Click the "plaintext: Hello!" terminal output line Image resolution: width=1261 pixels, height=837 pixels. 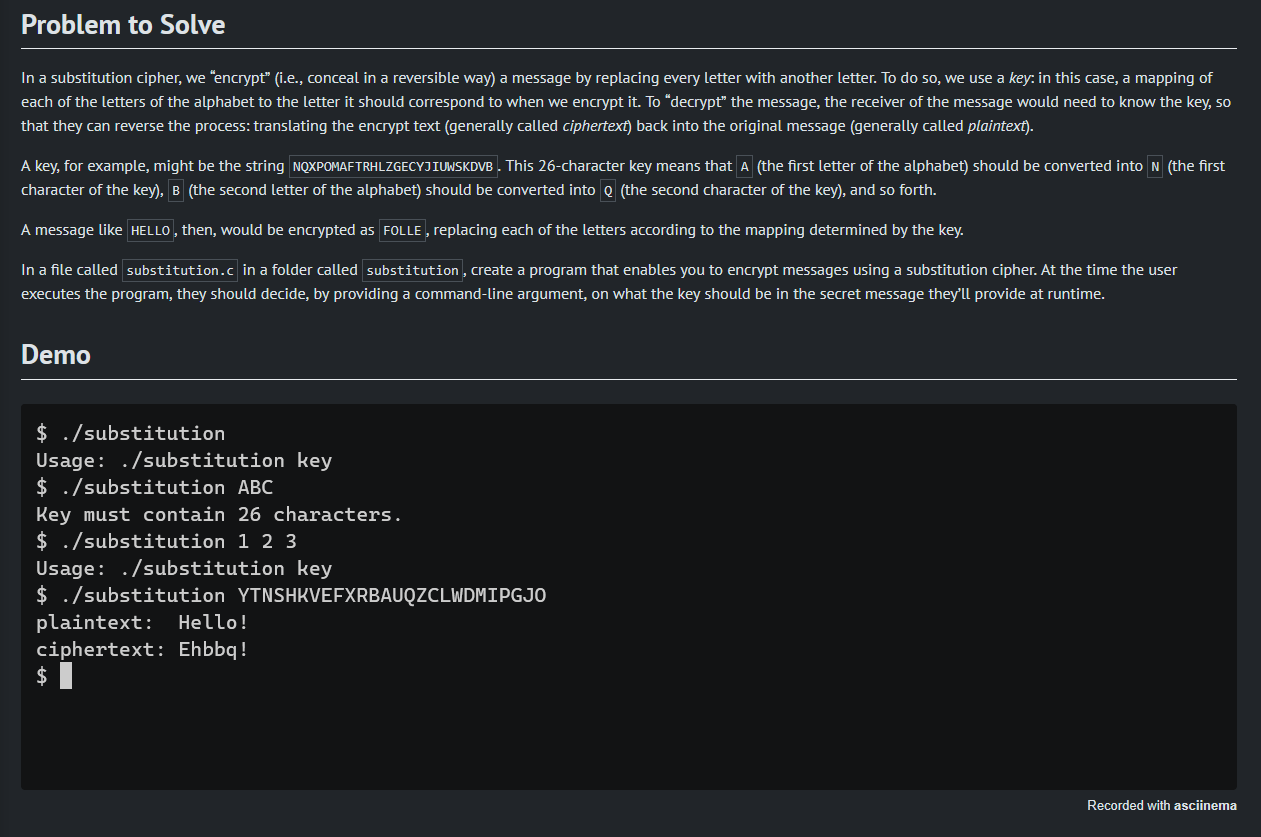point(142,623)
